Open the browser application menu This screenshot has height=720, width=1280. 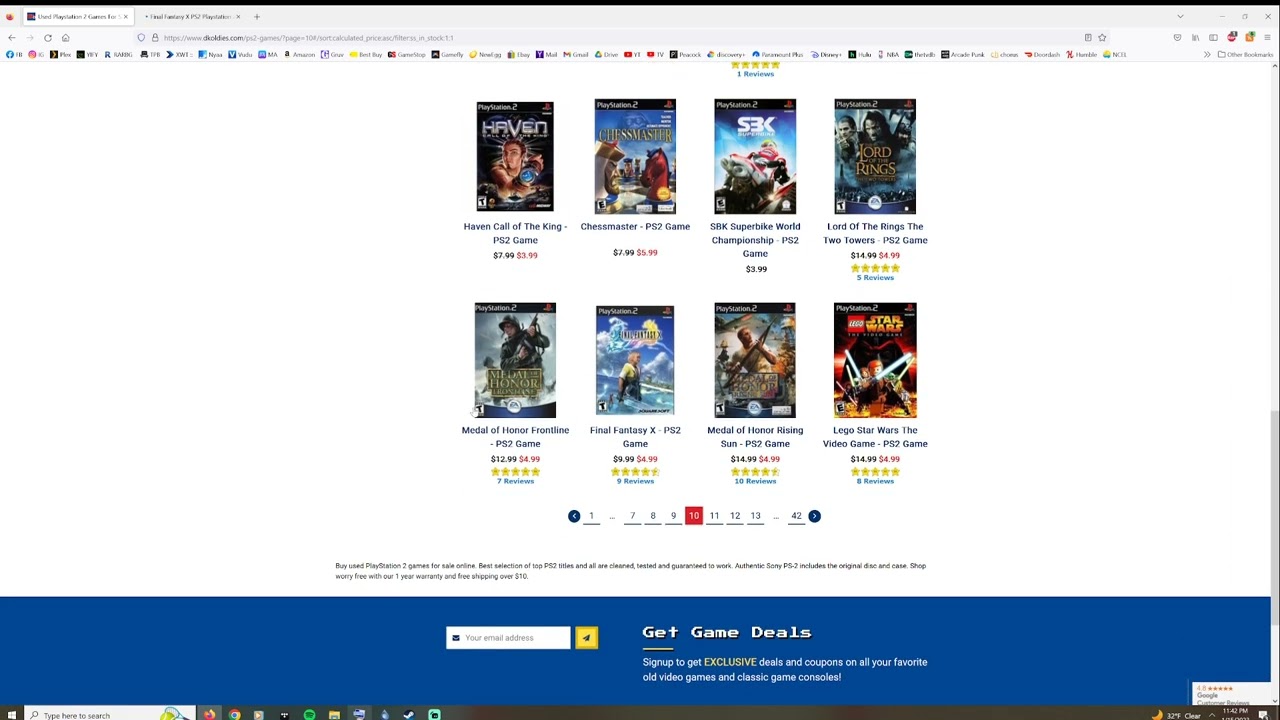(x=1267, y=38)
